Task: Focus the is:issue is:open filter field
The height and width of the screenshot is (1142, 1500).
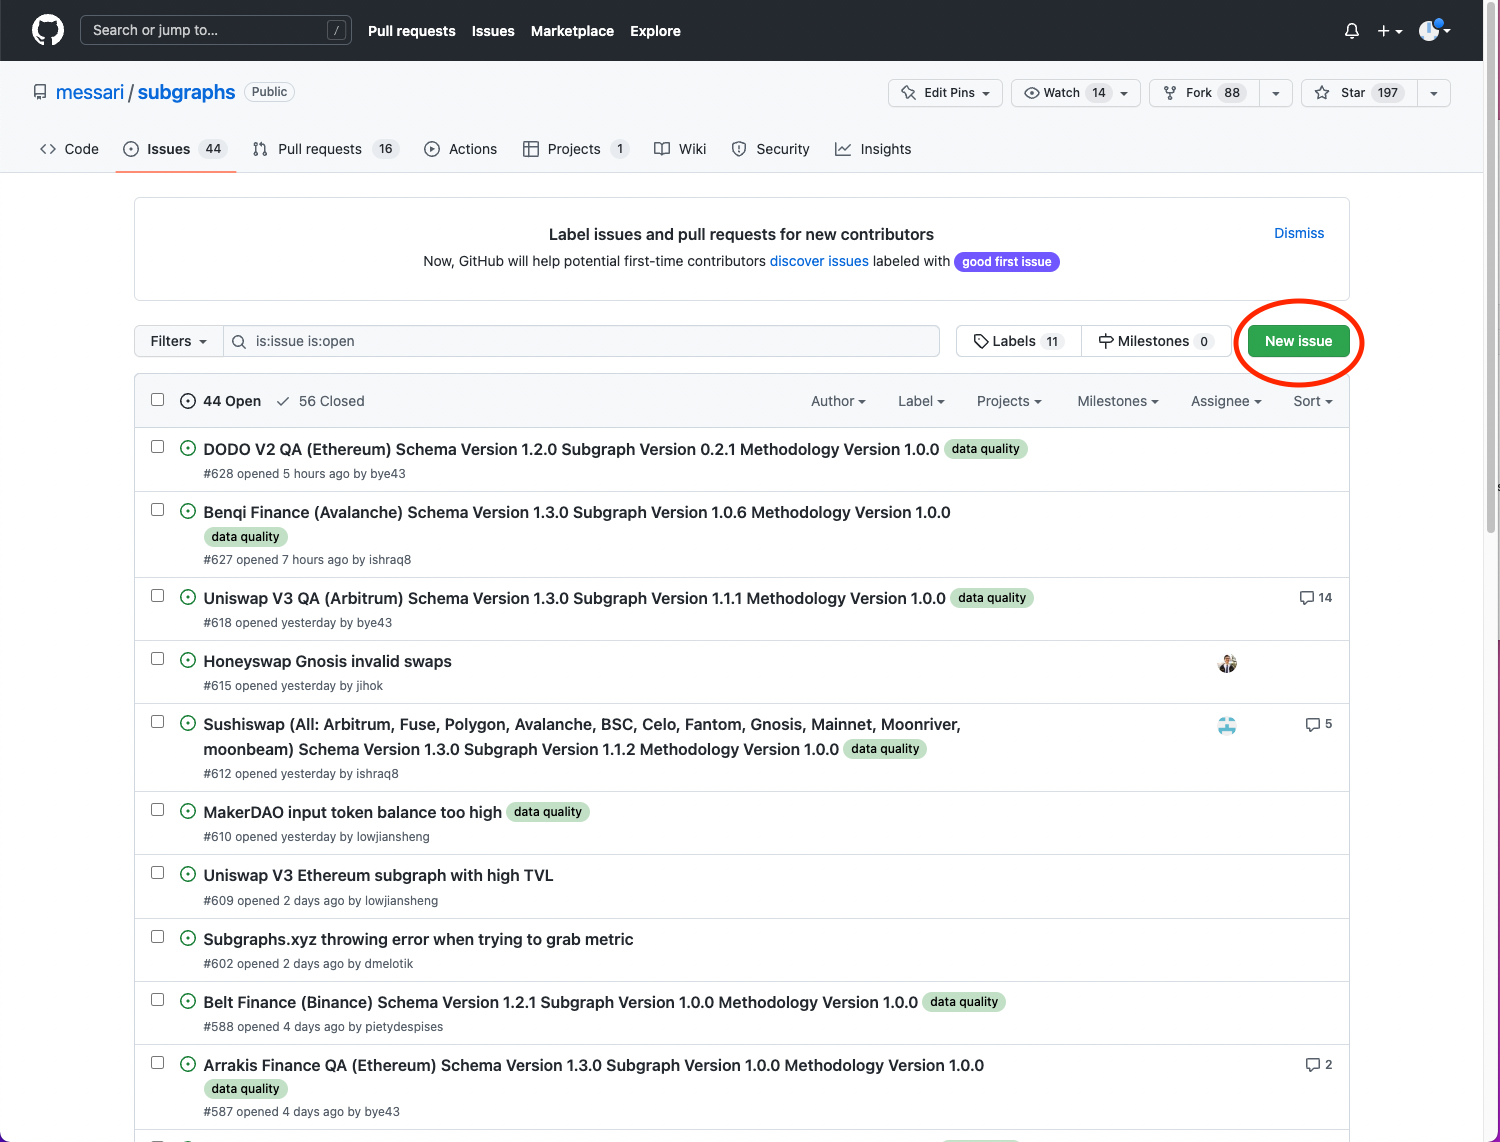Action: (x=582, y=341)
